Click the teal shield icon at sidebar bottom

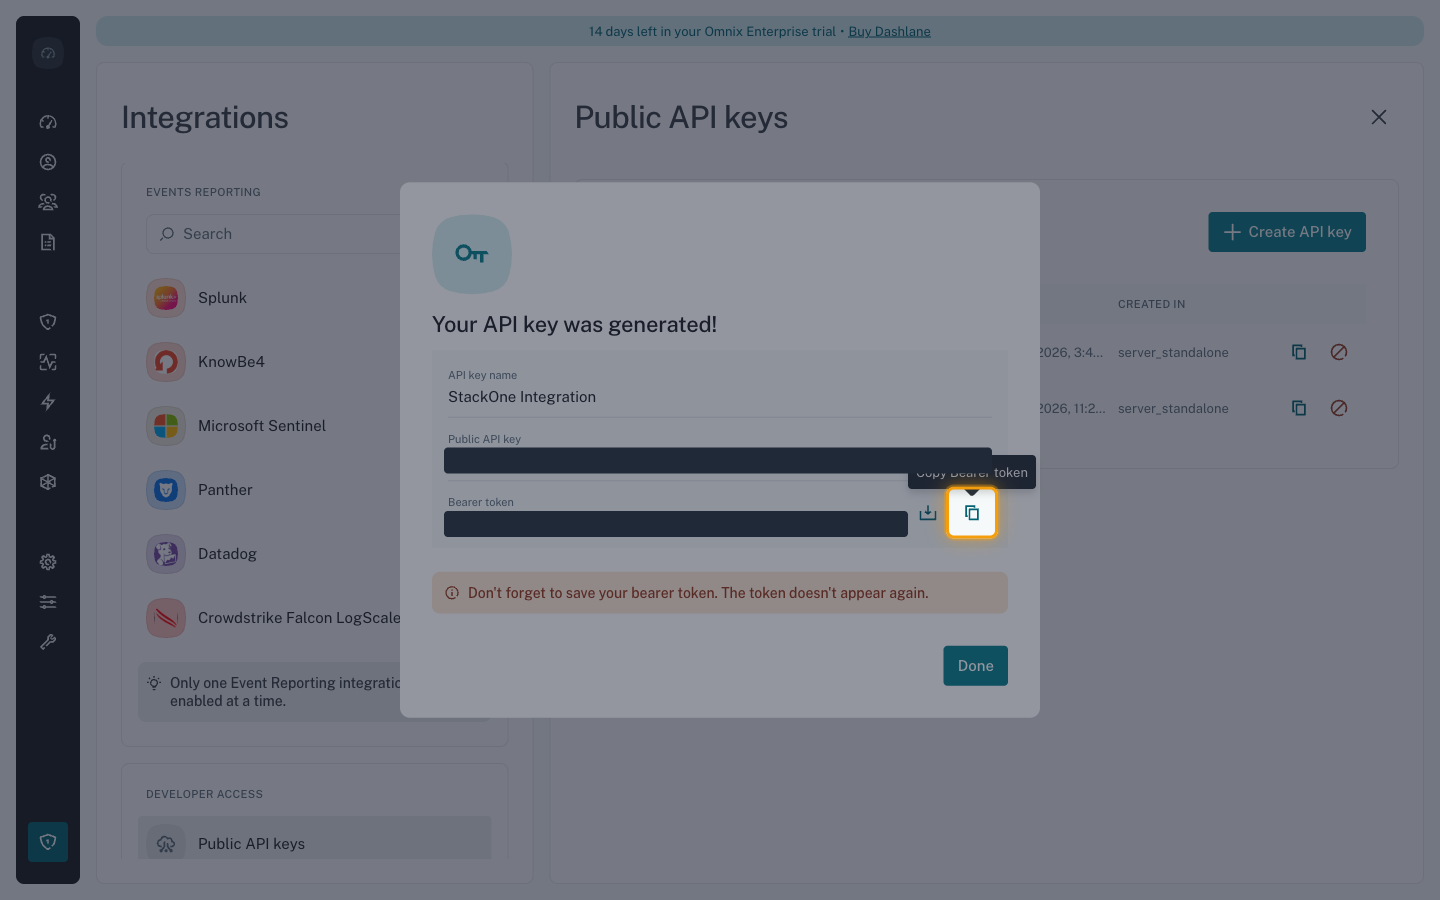click(x=48, y=842)
